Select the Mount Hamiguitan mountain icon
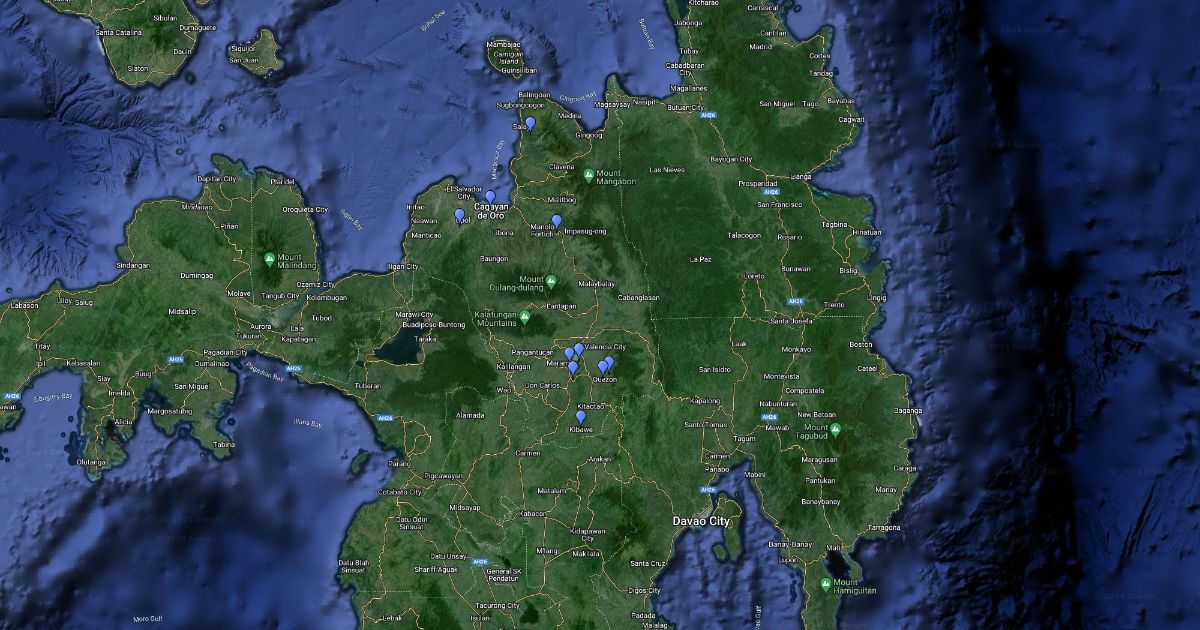Image resolution: width=1200 pixels, height=630 pixels. coord(826,584)
